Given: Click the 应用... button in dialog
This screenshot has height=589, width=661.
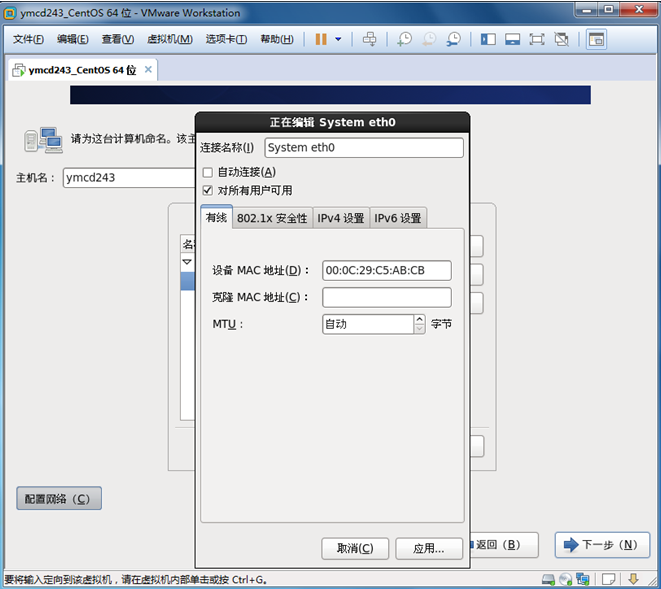Looking at the screenshot, I should (429, 549).
